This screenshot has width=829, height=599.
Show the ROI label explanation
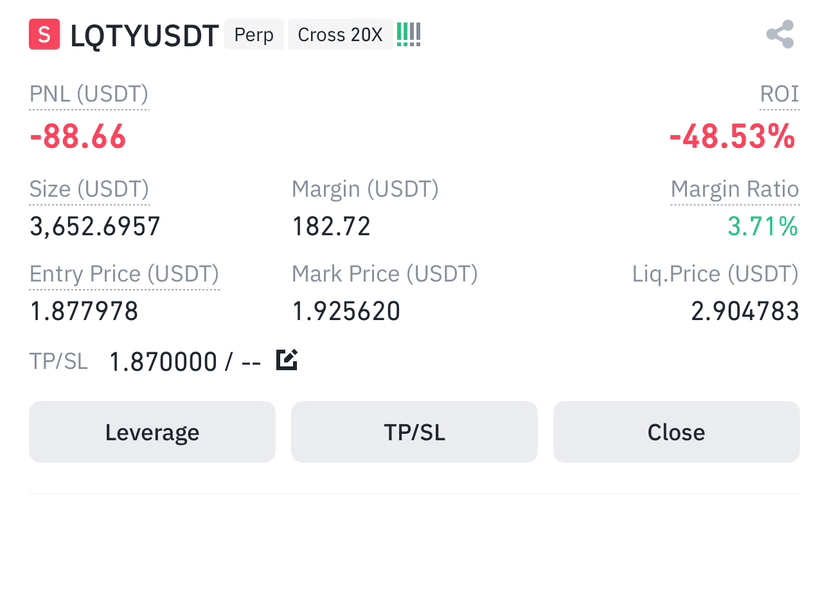pyautogui.click(x=779, y=94)
